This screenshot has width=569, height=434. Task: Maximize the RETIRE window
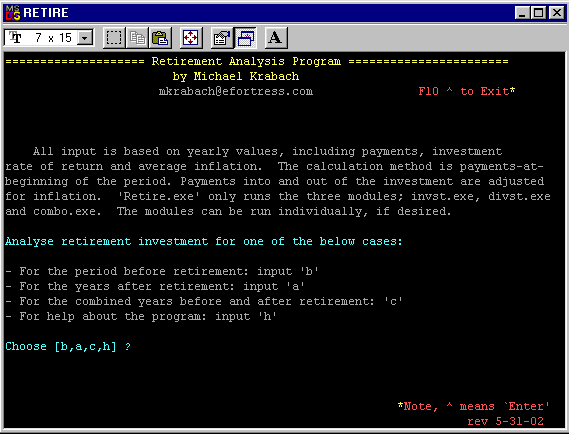tap(539, 13)
